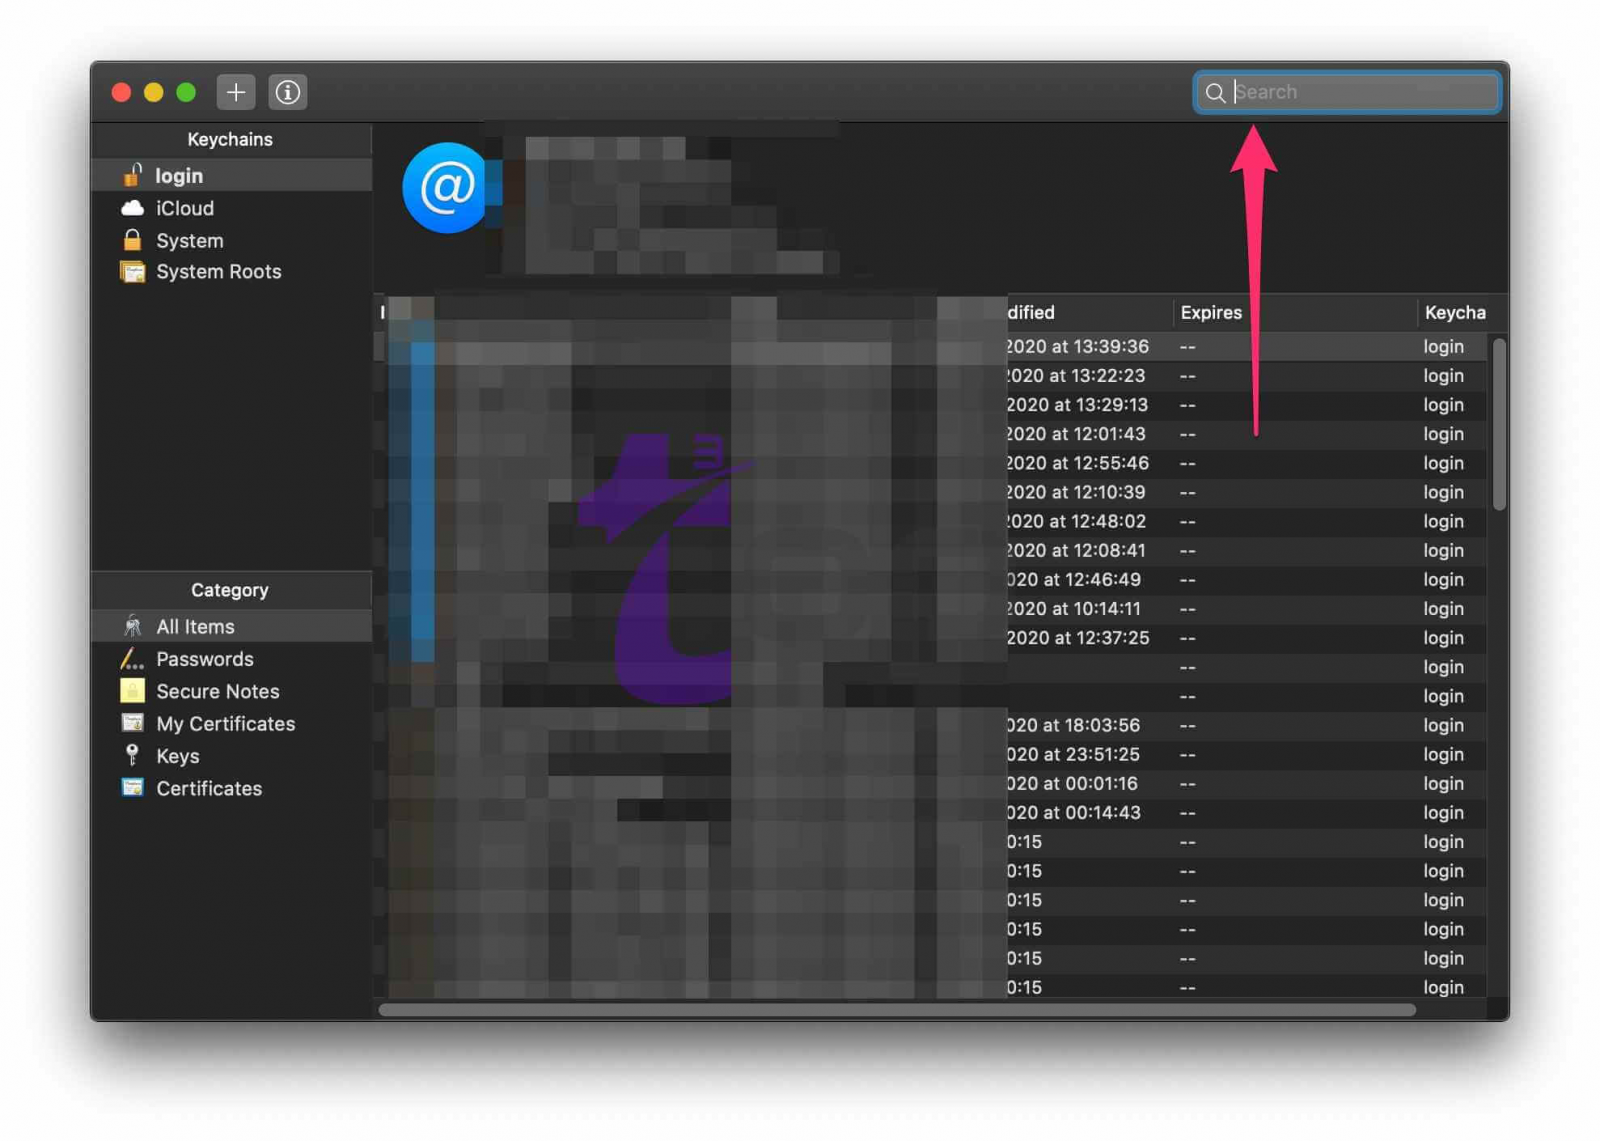Click the vertical scrollbar thumb
Image resolution: width=1600 pixels, height=1141 pixels.
click(x=1499, y=425)
